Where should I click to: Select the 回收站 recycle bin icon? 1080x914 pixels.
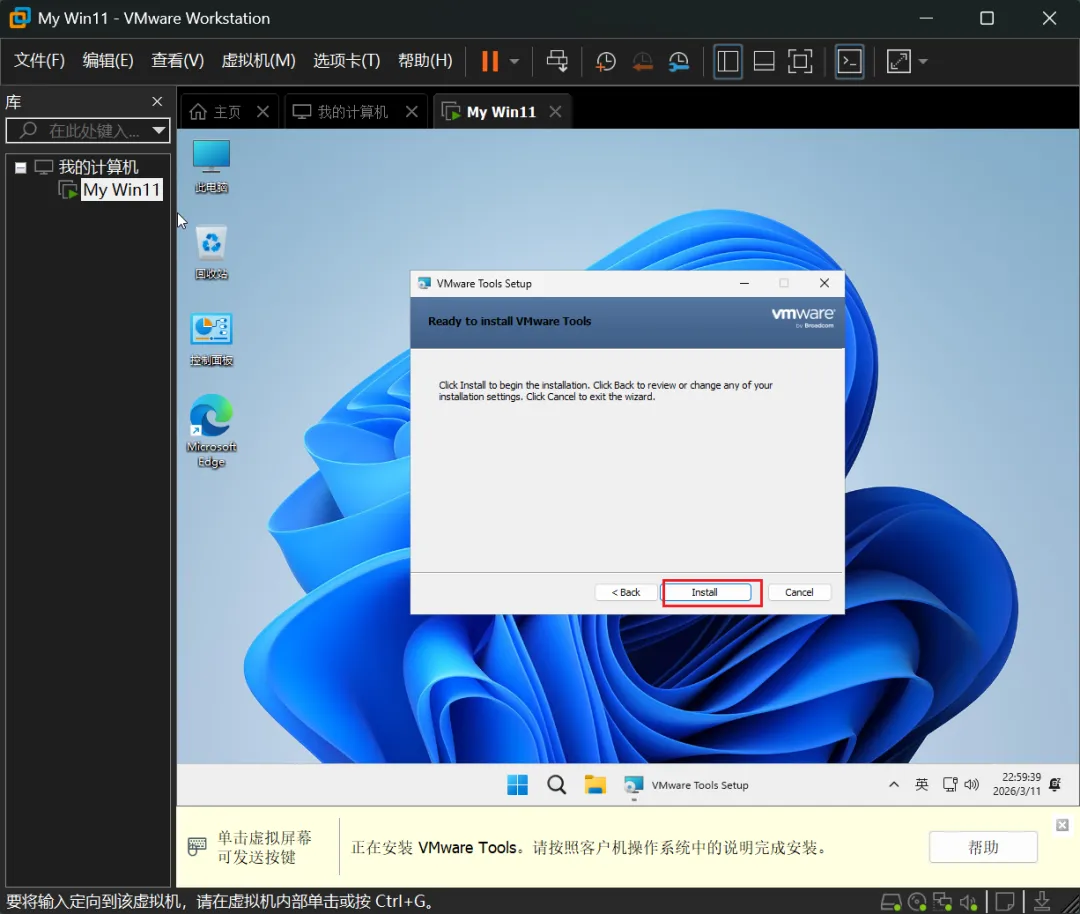point(211,252)
